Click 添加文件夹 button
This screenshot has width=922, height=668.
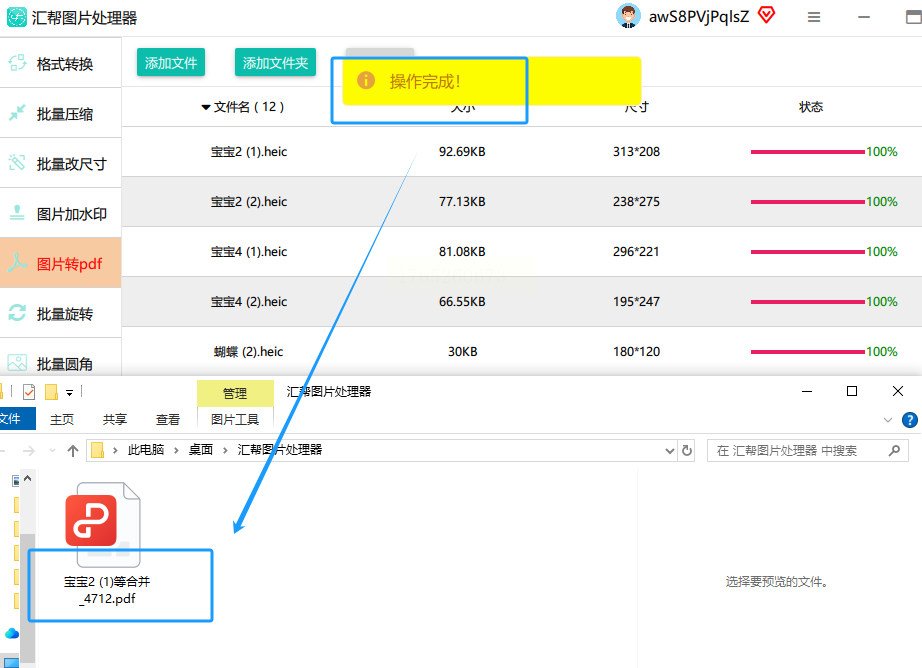tap(275, 62)
